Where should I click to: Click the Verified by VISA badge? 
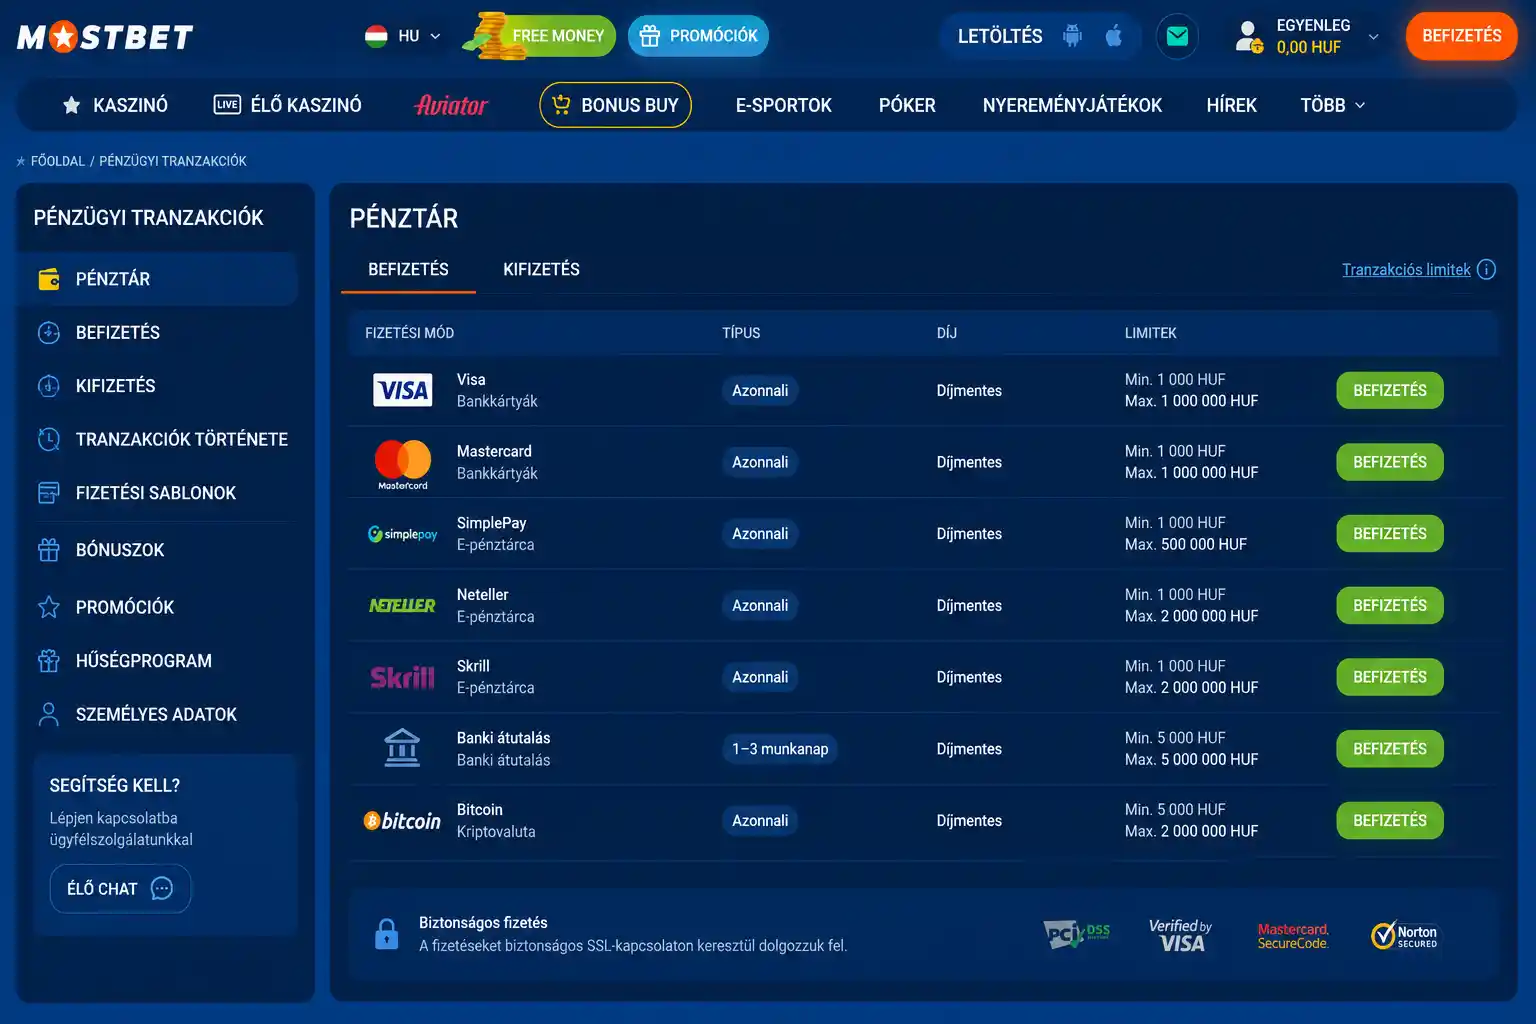point(1180,935)
